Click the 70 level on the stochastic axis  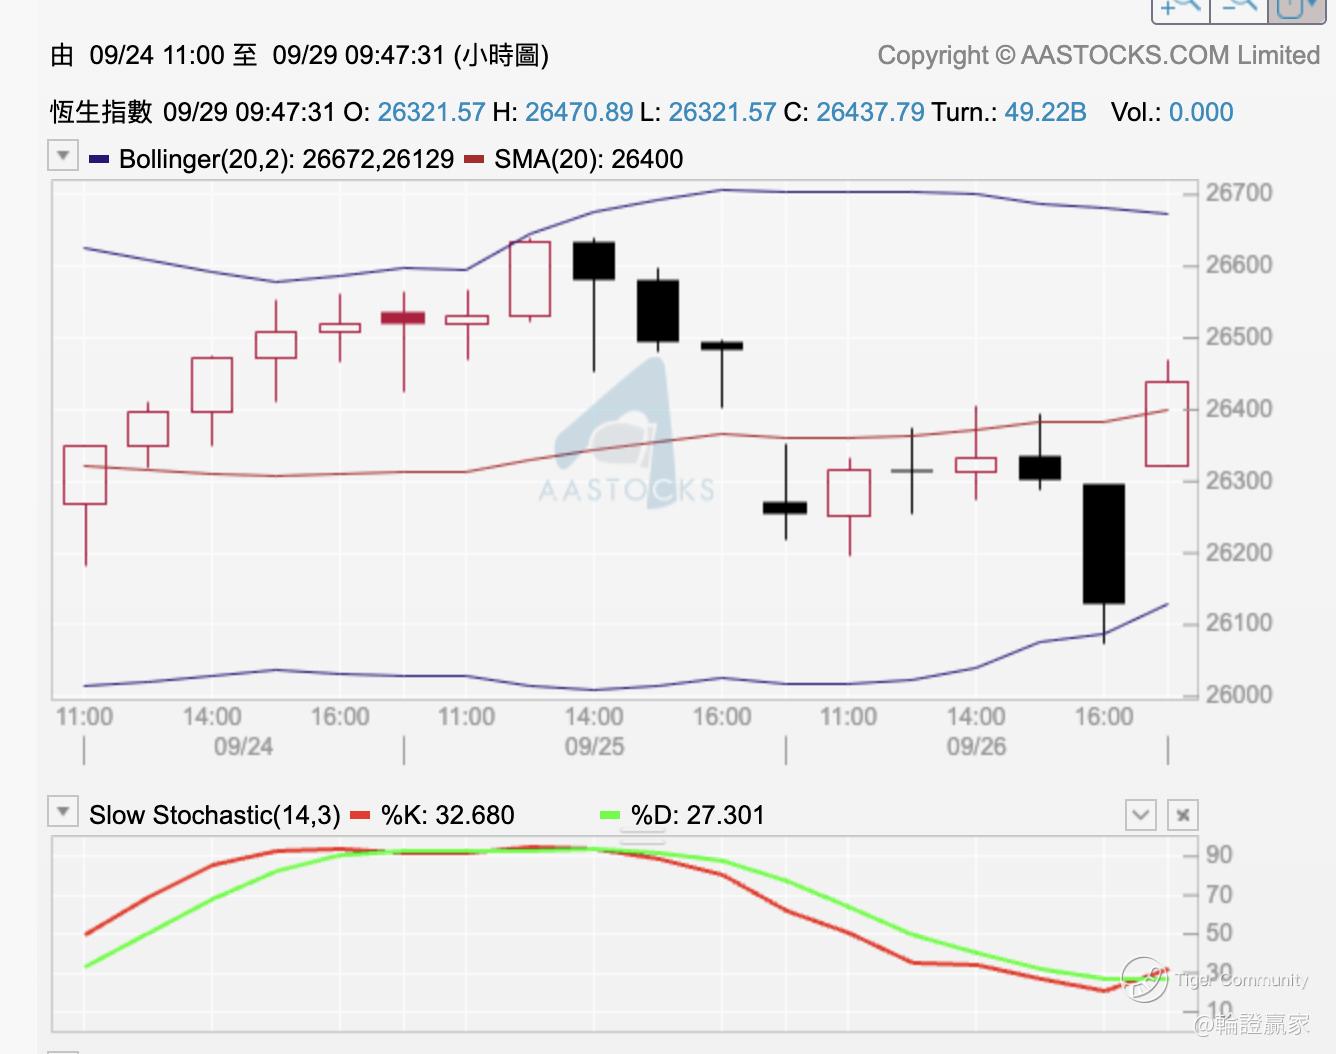point(1219,895)
